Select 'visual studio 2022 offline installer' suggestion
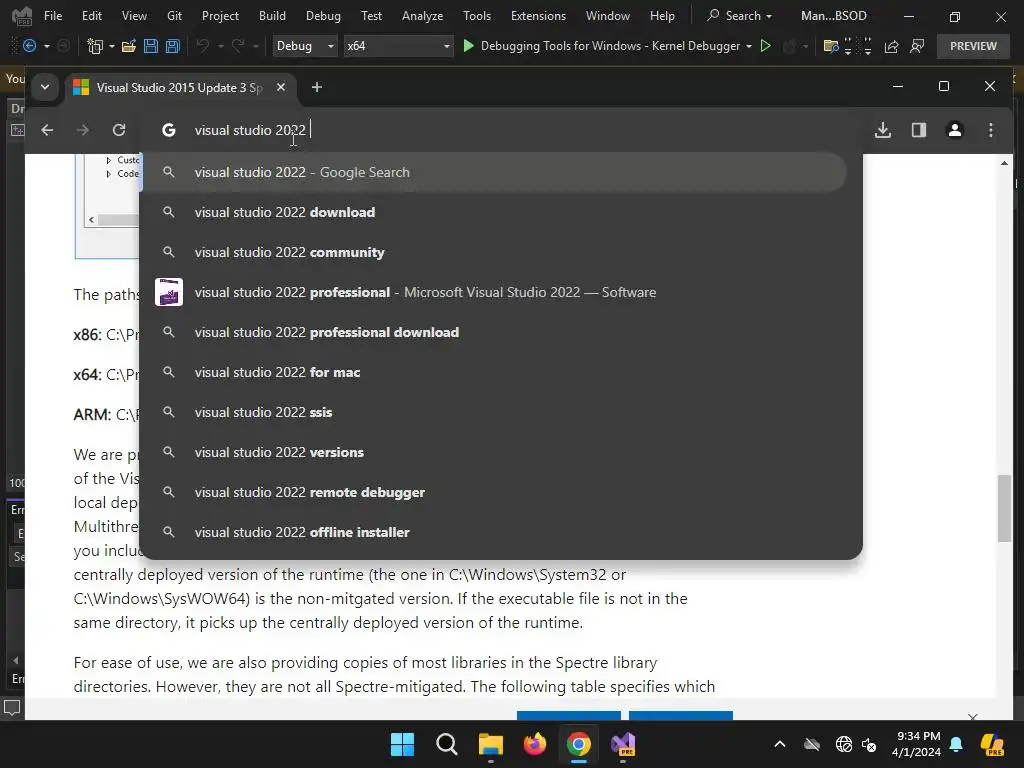The image size is (1024, 768). tap(494, 532)
